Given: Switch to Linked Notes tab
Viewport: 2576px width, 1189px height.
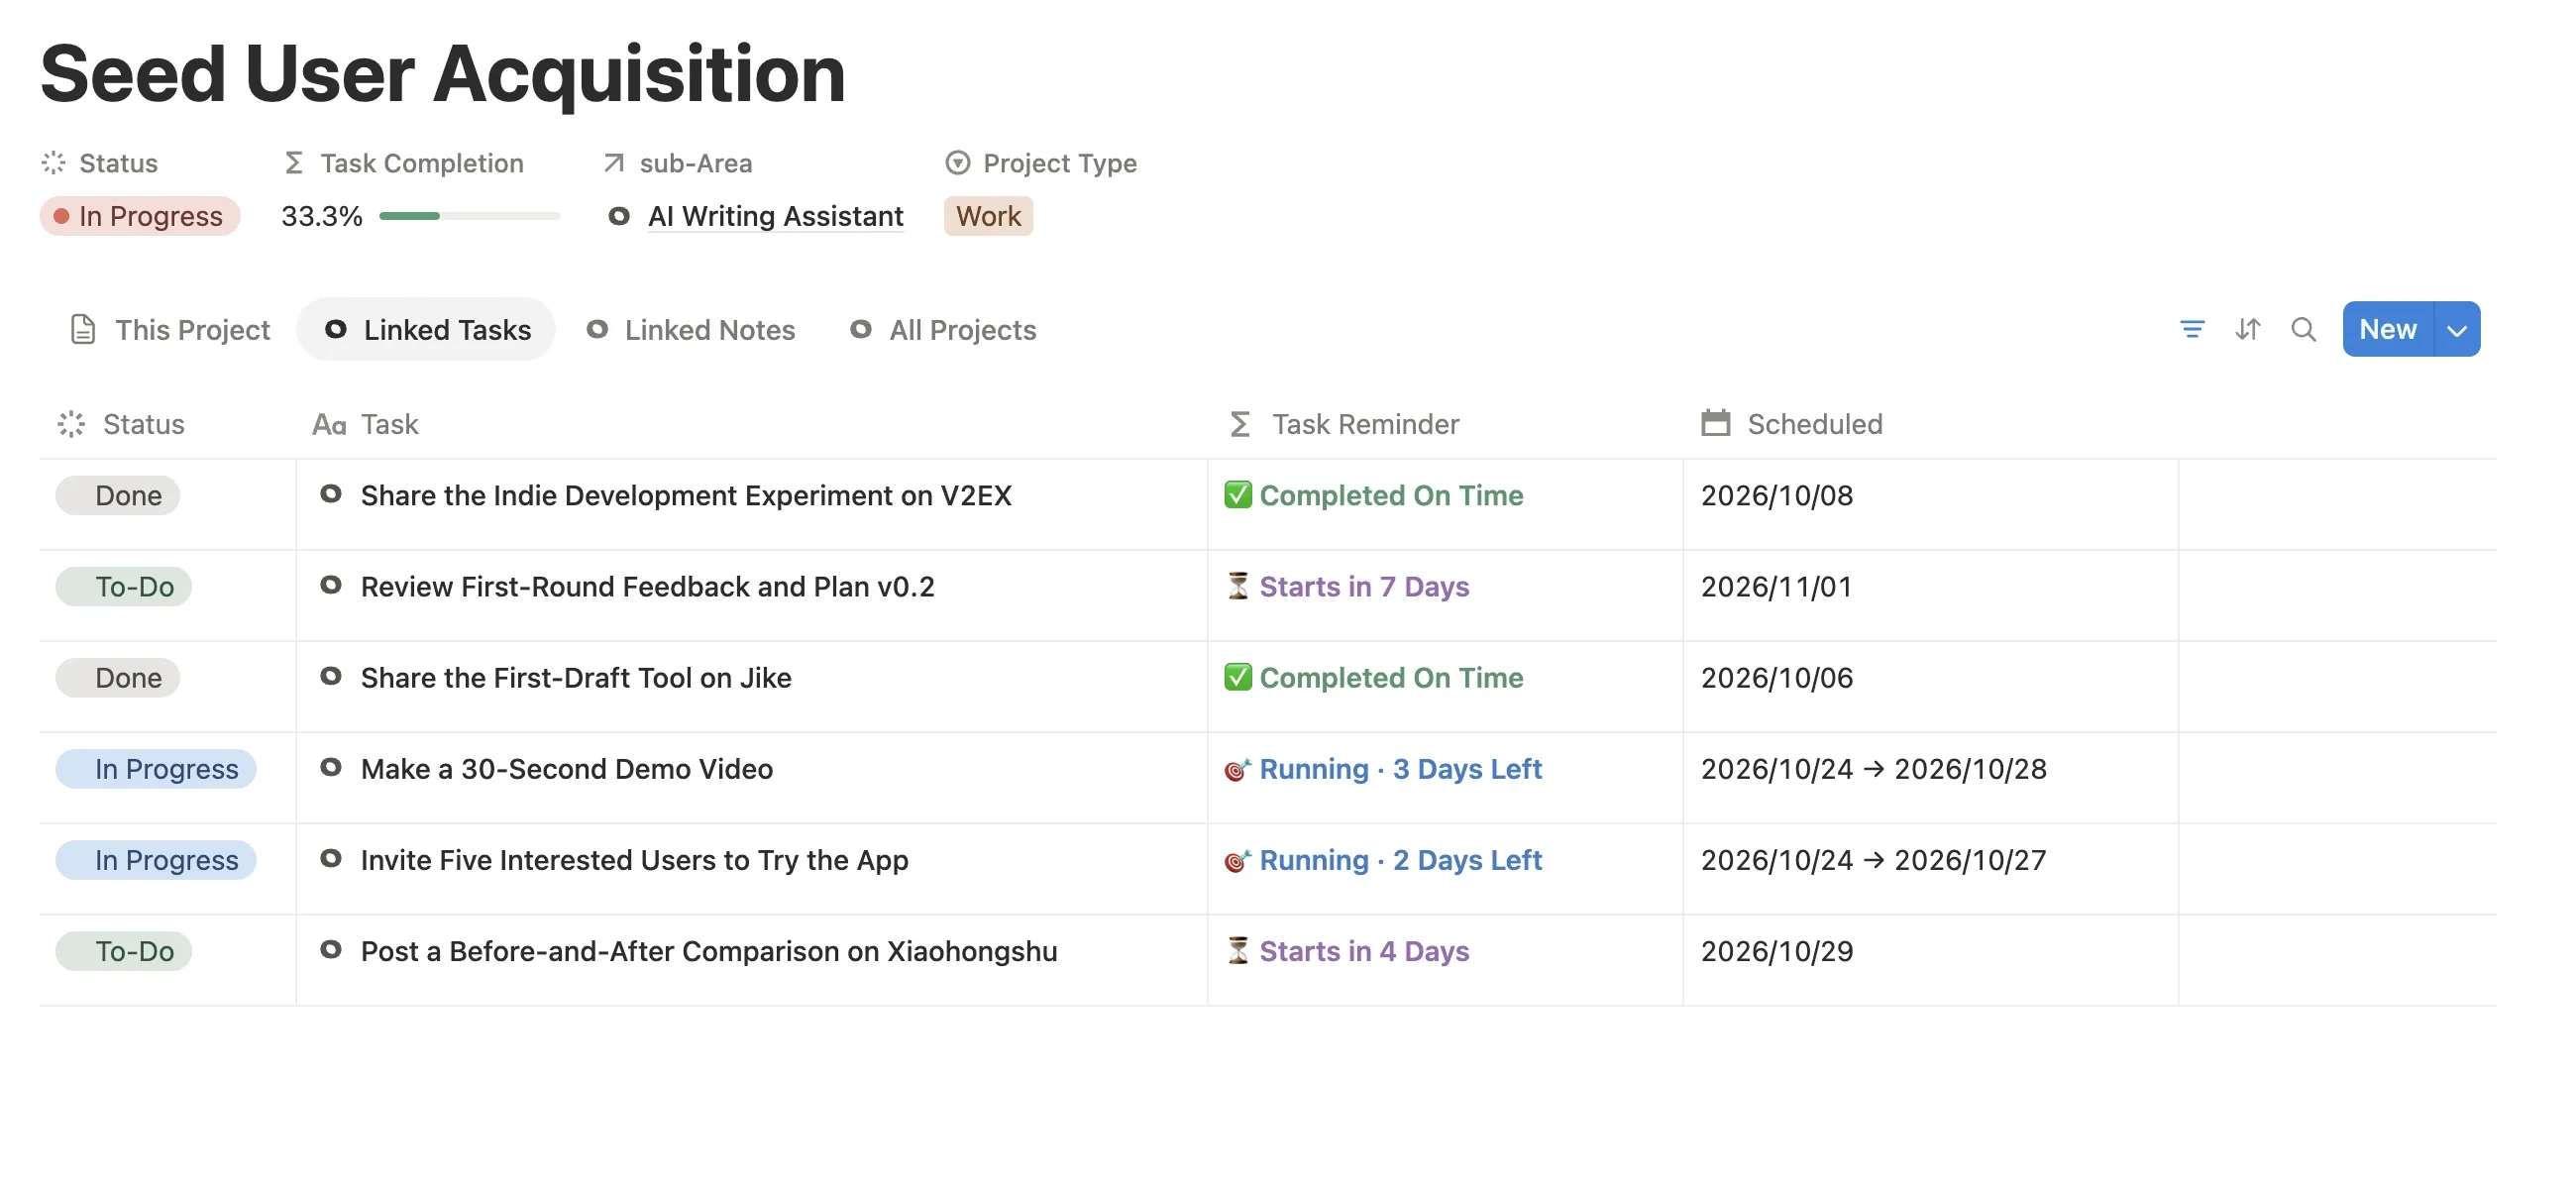Looking at the screenshot, I should 690,329.
